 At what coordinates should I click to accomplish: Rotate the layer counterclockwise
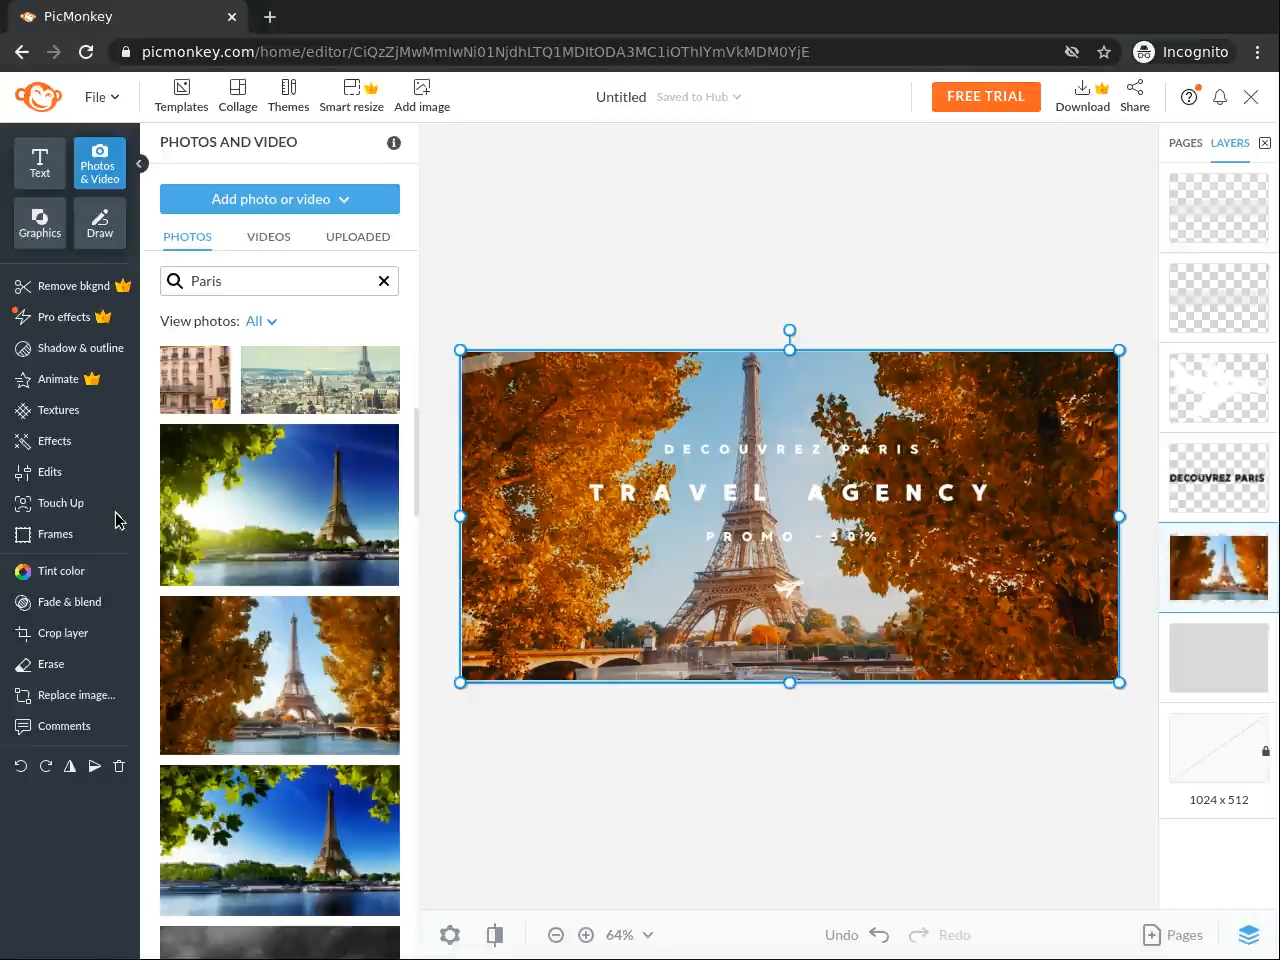21,766
